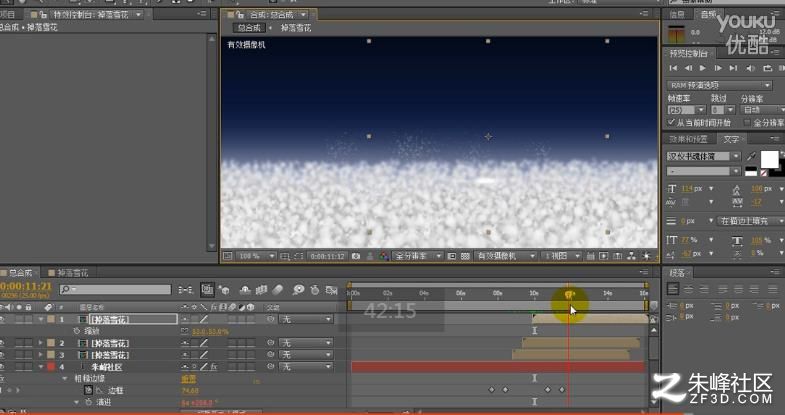
Task: Open parent dropdown for layer 1
Action: point(306,319)
